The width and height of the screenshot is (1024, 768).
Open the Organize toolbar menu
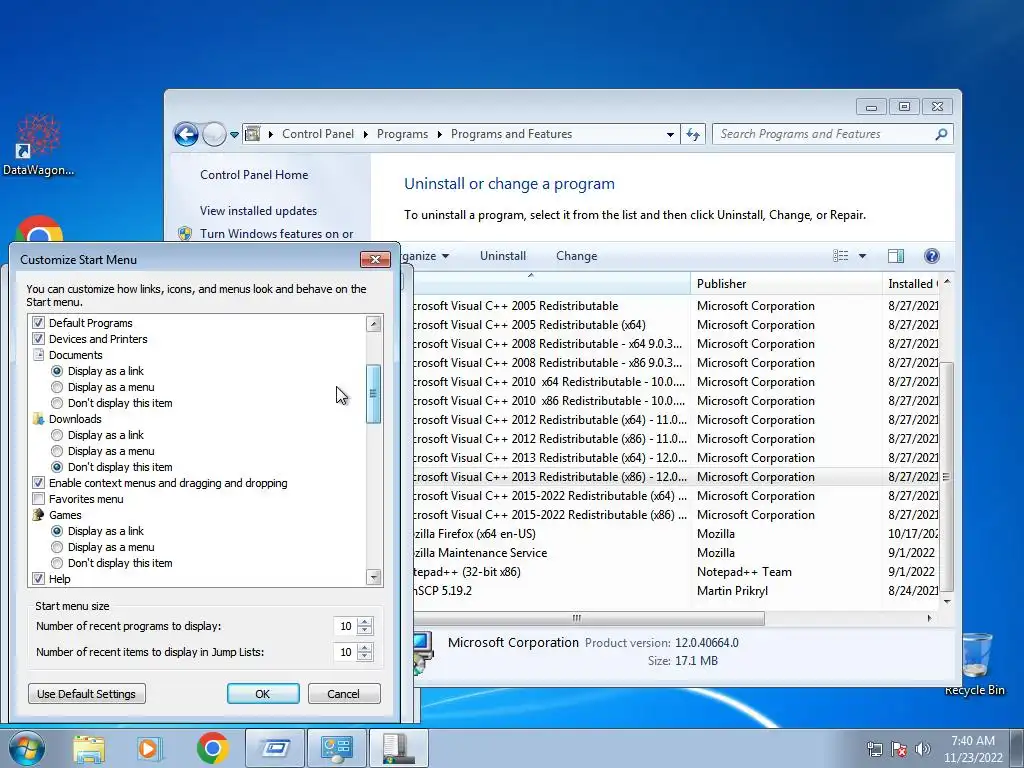(x=426, y=256)
